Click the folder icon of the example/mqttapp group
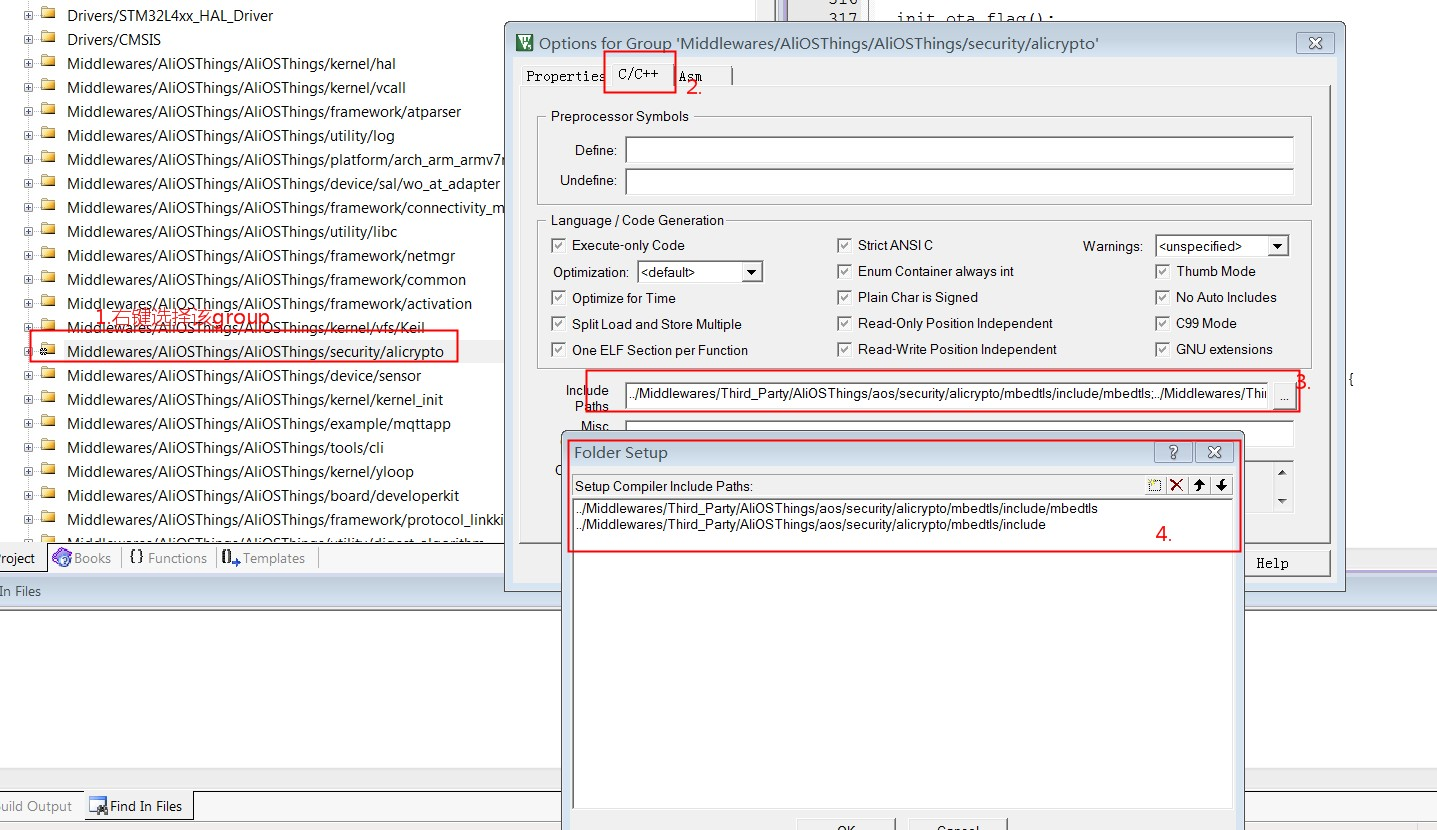Screen dimensions: 1437x830 click(x=47, y=423)
